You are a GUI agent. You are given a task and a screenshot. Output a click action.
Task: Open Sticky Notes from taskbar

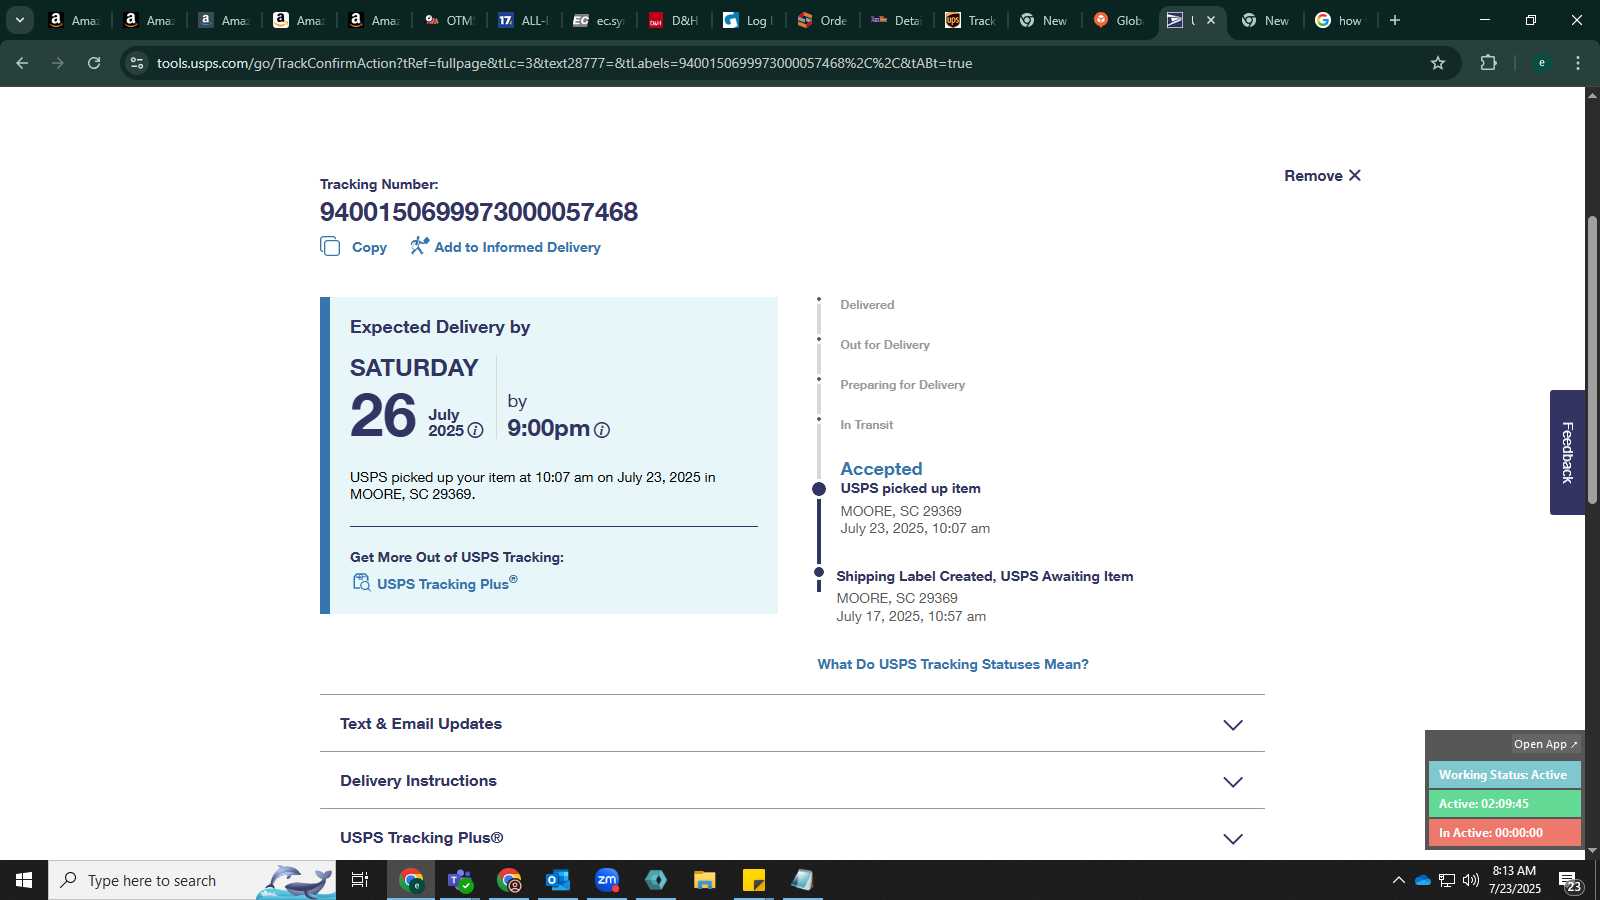754,880
